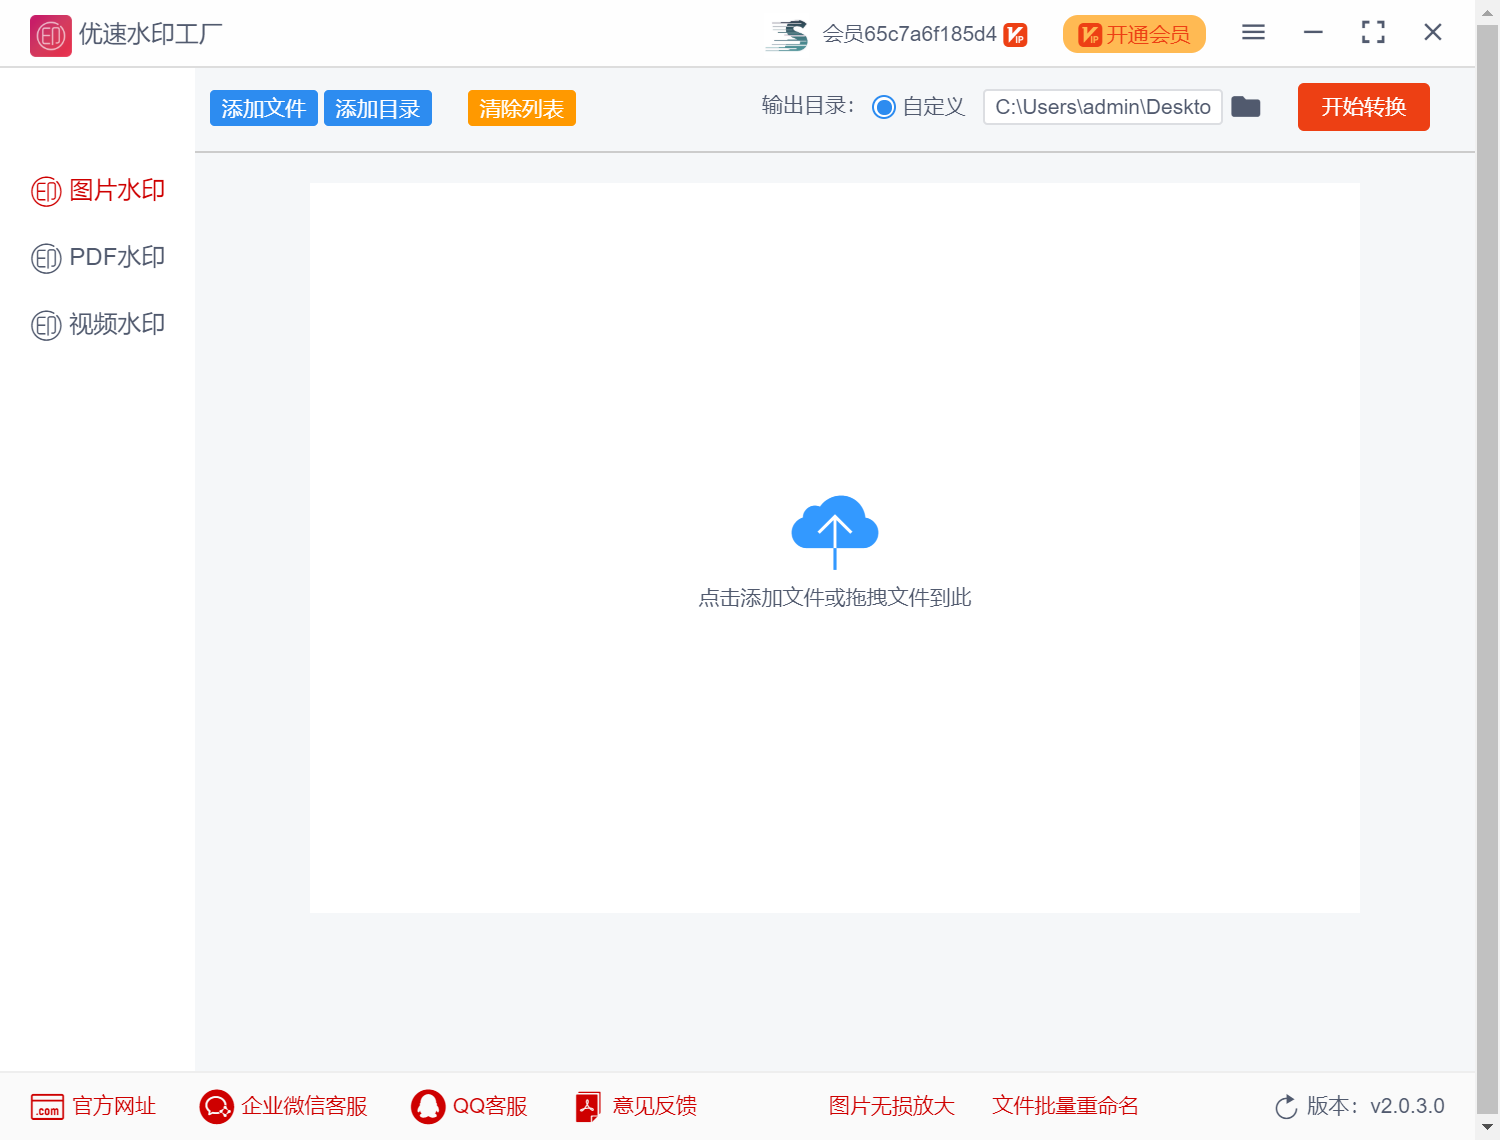Click the 优速水印工厂 title text
The width and height of the screenshot is (1500, 1140).
point(151,34)
